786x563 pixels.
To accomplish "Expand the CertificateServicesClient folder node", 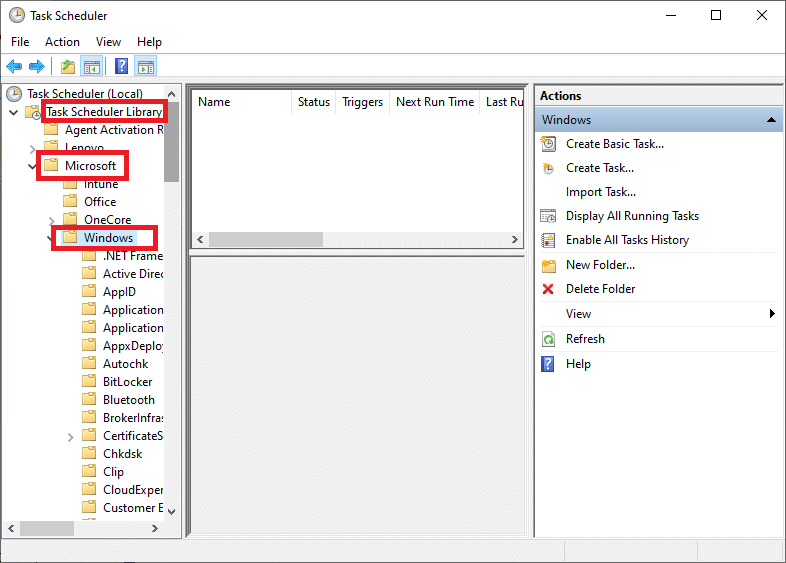I will pyautogui.click(x=71, y=436).
